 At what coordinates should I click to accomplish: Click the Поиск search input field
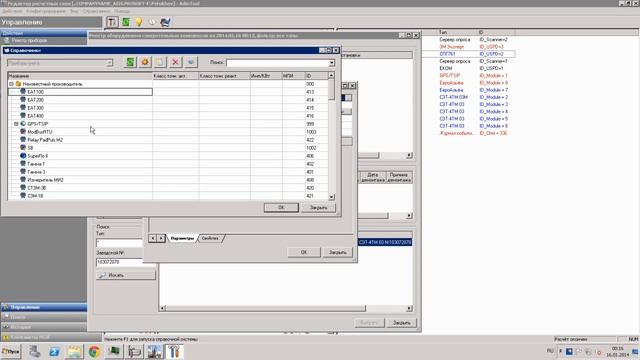278,63
